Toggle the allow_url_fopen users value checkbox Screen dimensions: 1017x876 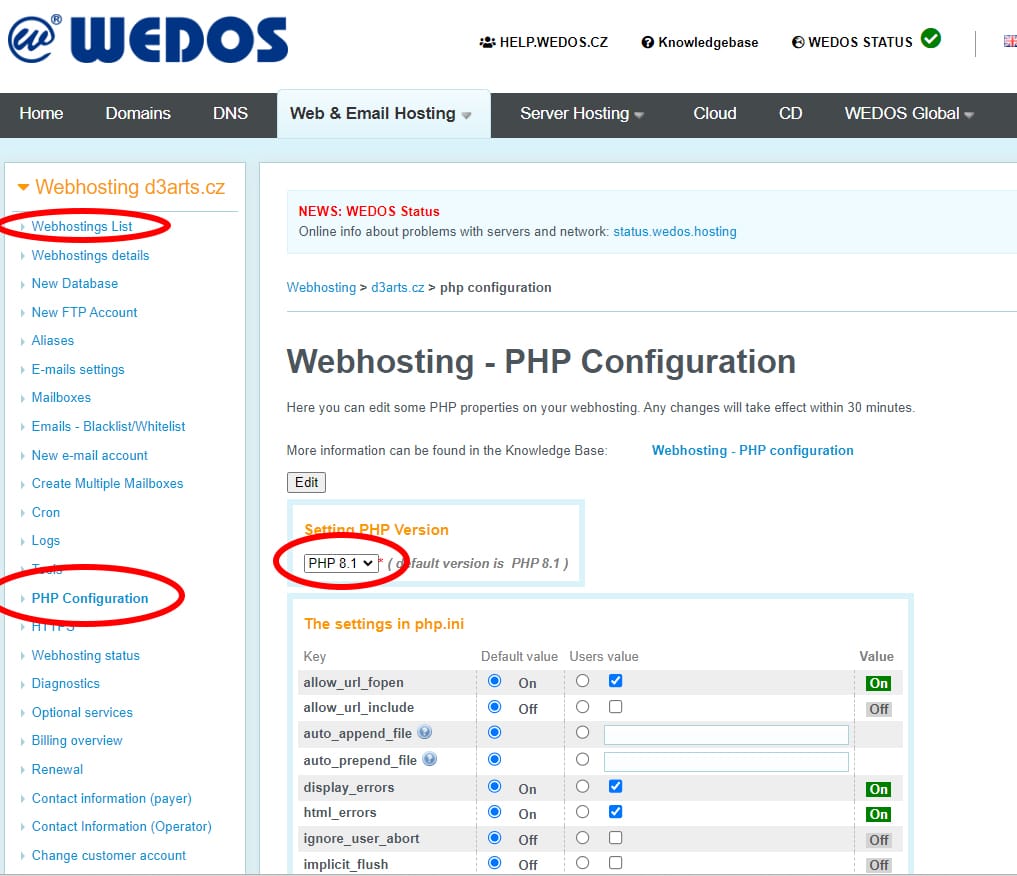pos(616,681)
